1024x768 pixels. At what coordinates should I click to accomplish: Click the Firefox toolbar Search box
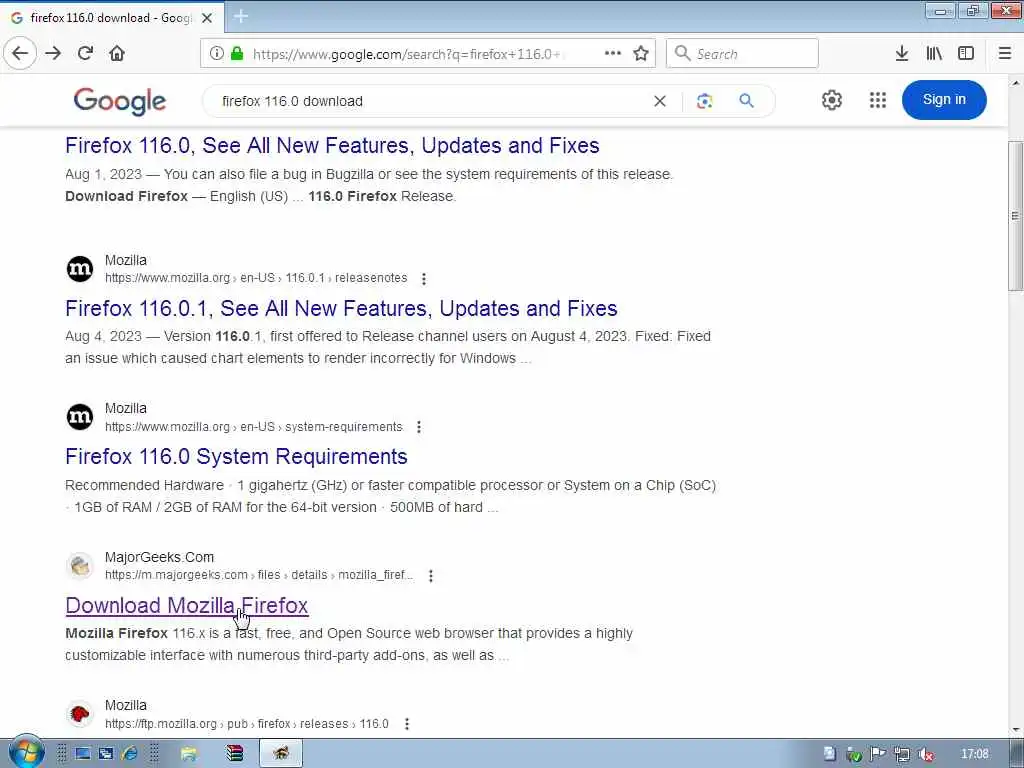742,54
